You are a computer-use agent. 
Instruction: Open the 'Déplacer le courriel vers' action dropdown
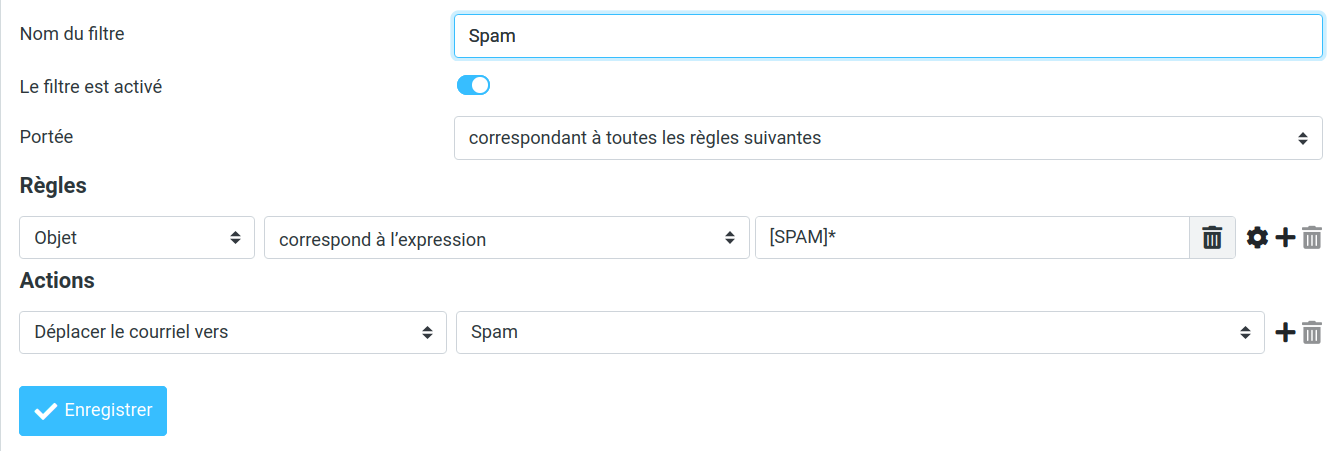pyautogui.click(x=233, y=332)
